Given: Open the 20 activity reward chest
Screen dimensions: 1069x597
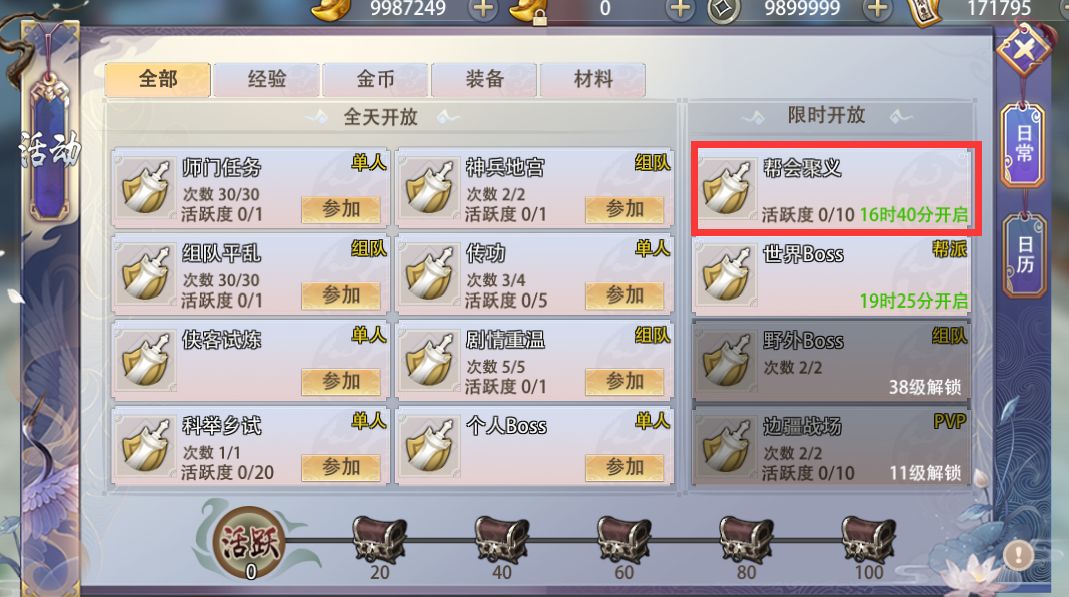Looking at the screenshot, I should pyautogui.click(x=379, y=540).
